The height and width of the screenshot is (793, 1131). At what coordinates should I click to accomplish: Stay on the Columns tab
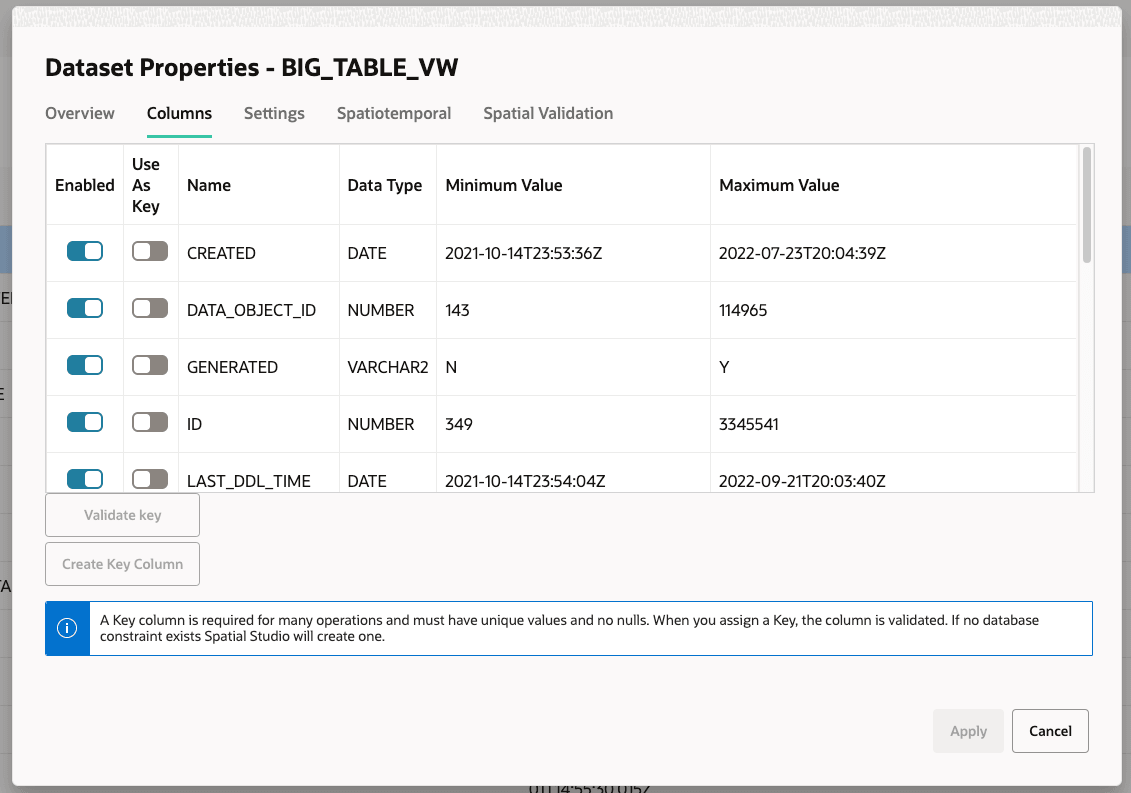pos(179,113)
